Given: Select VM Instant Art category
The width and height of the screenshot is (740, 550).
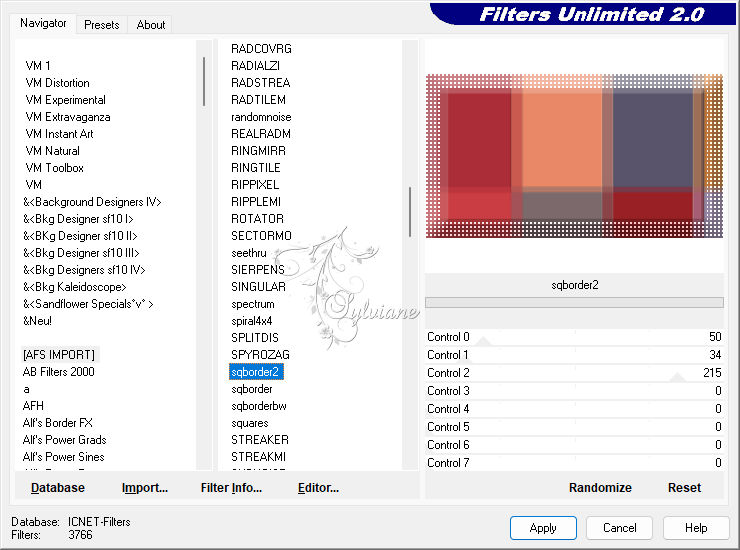Looking at the screenshot, I should [59, 134].
